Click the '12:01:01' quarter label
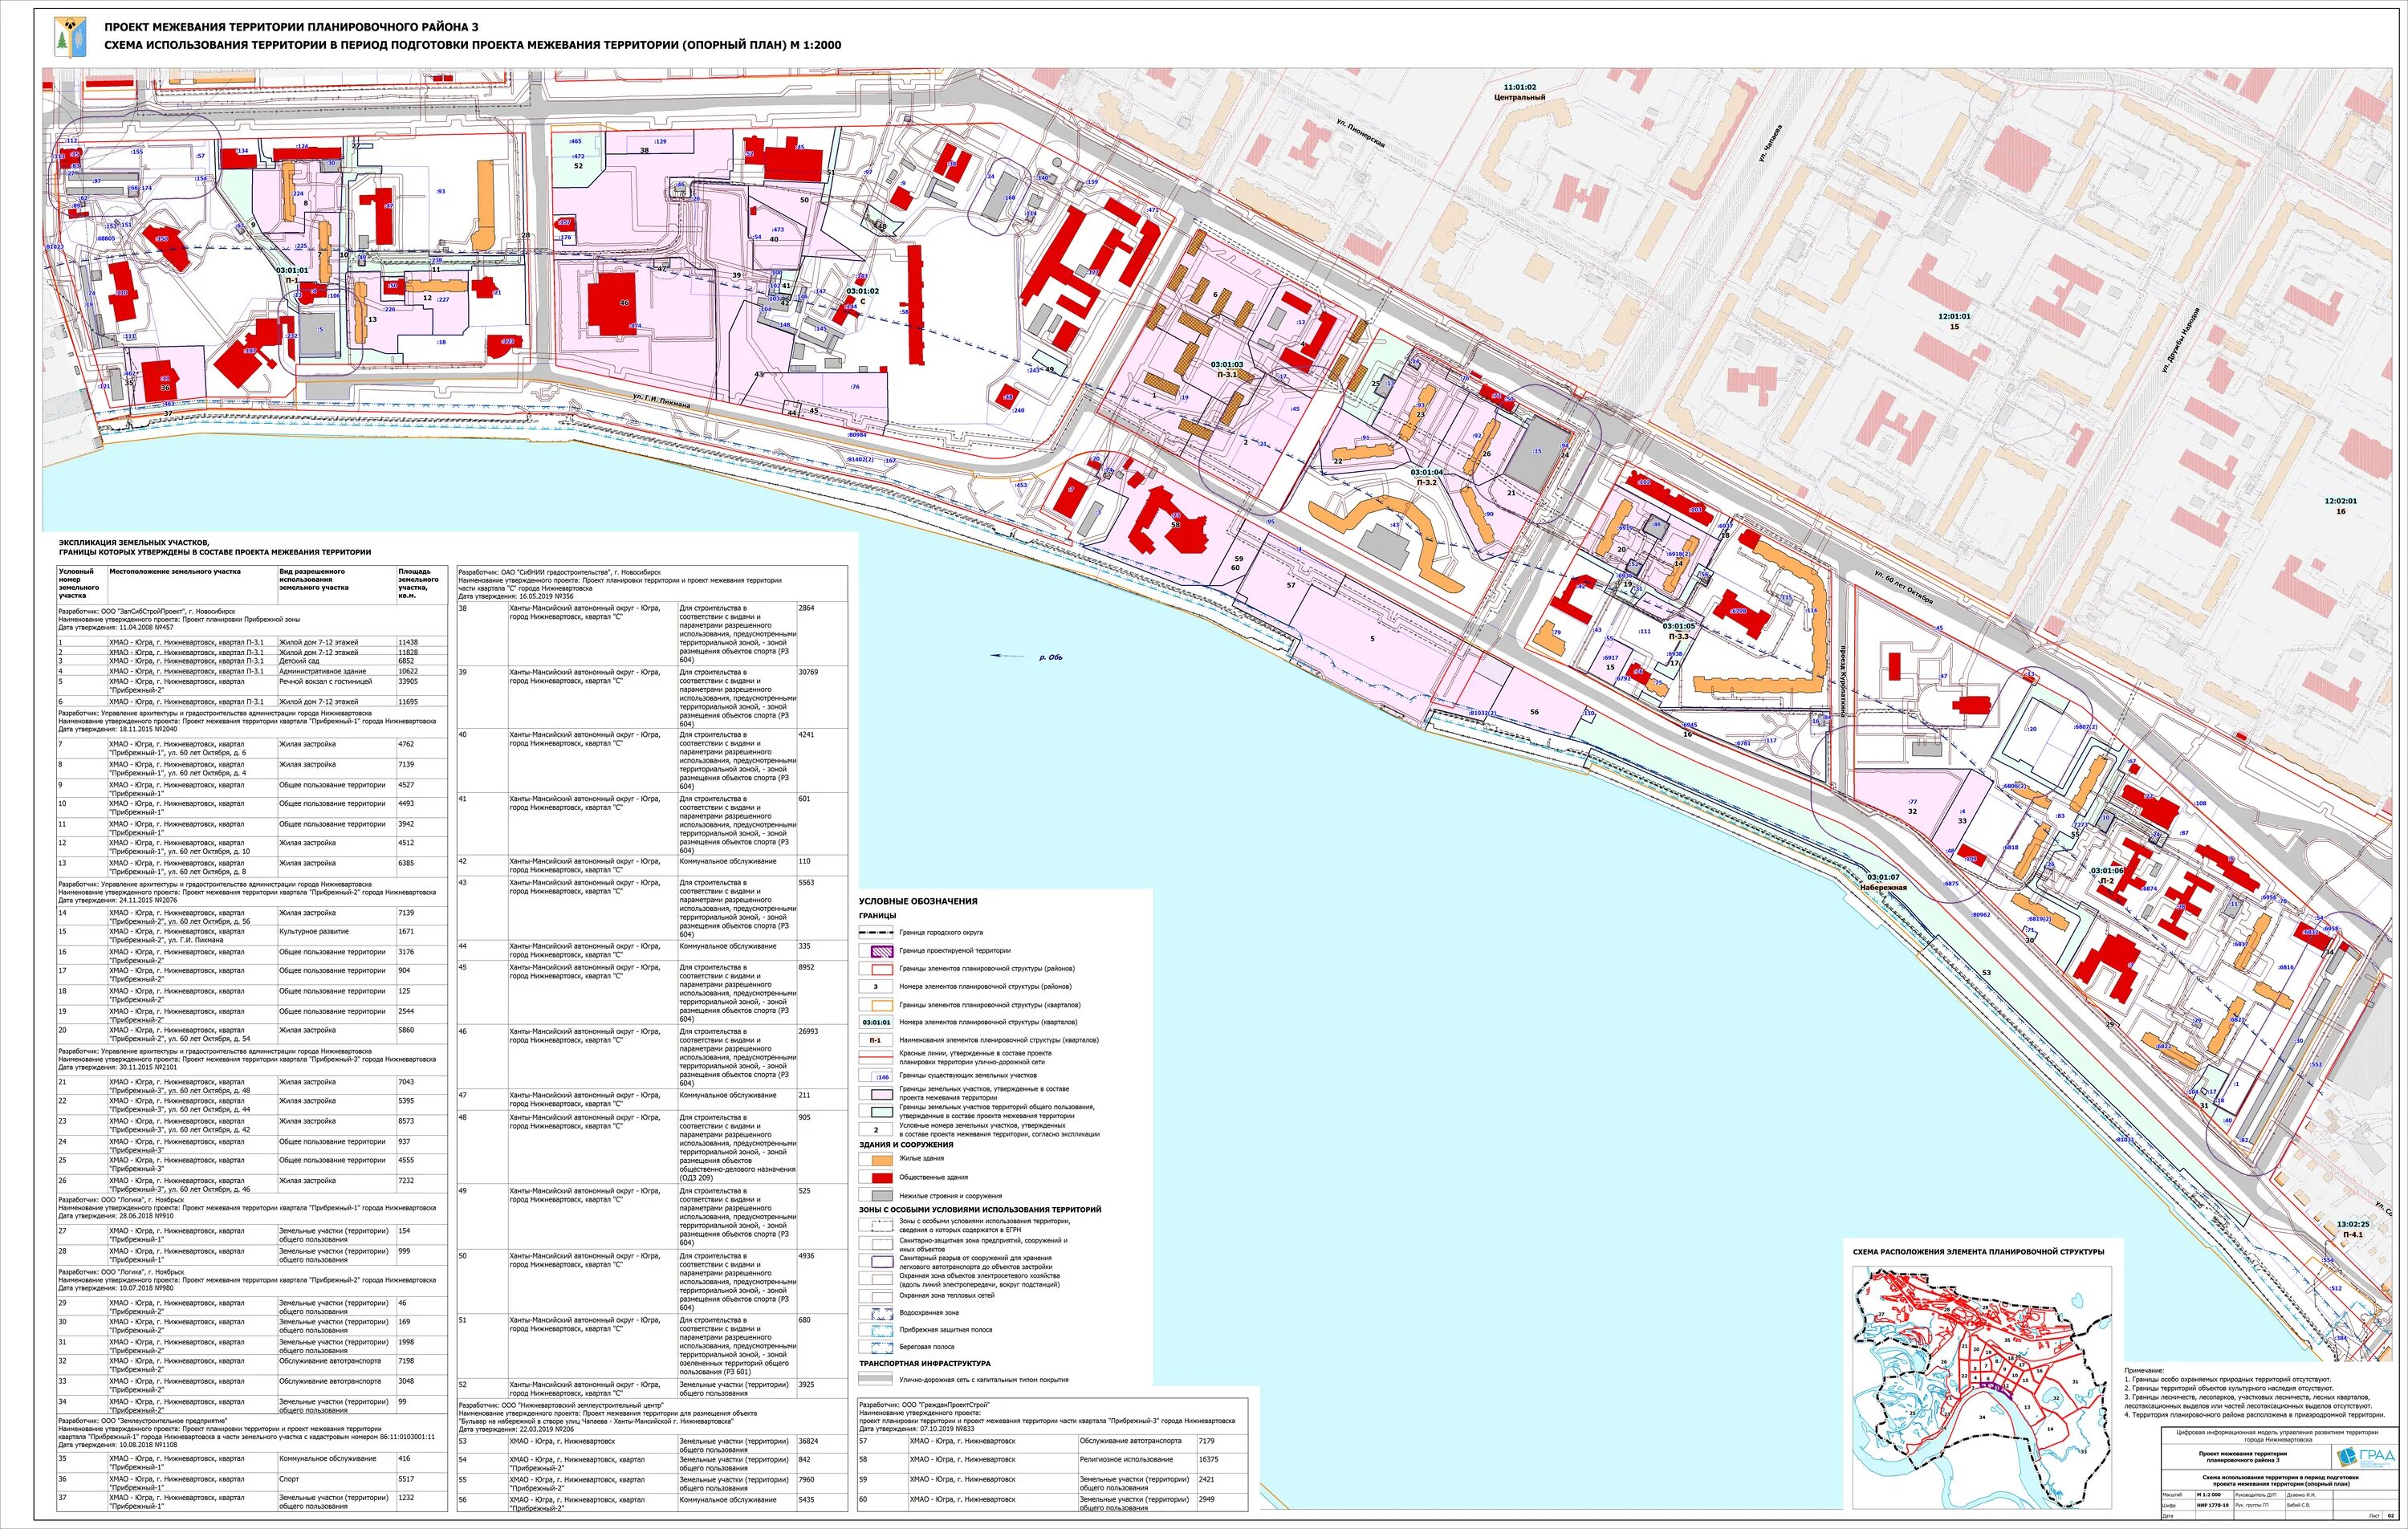 click(x=1953, y=316)
